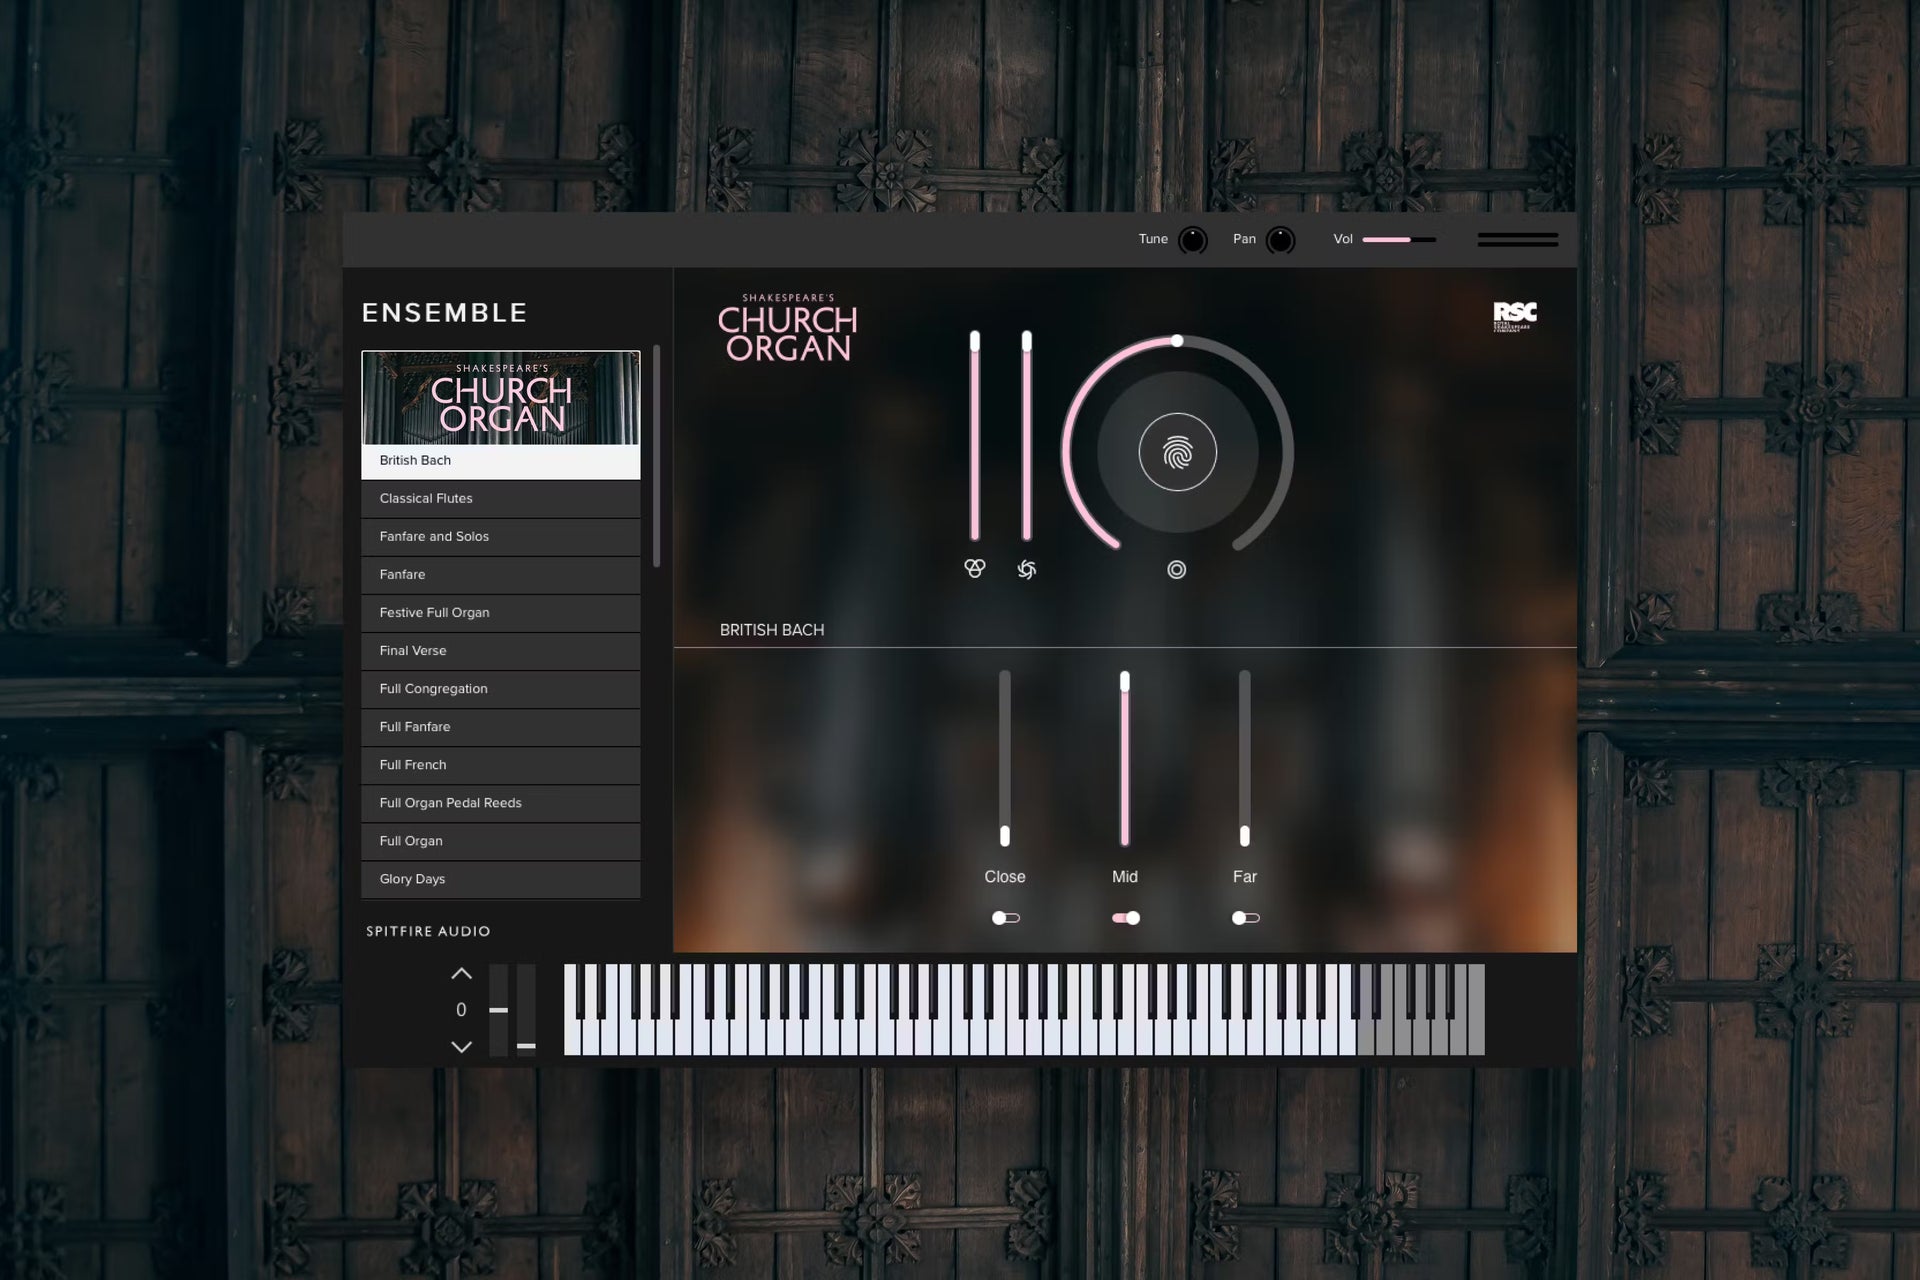Click the Pan knob
The width and height of the screenshot is (1920, 1280).
tap(1280, 240)
